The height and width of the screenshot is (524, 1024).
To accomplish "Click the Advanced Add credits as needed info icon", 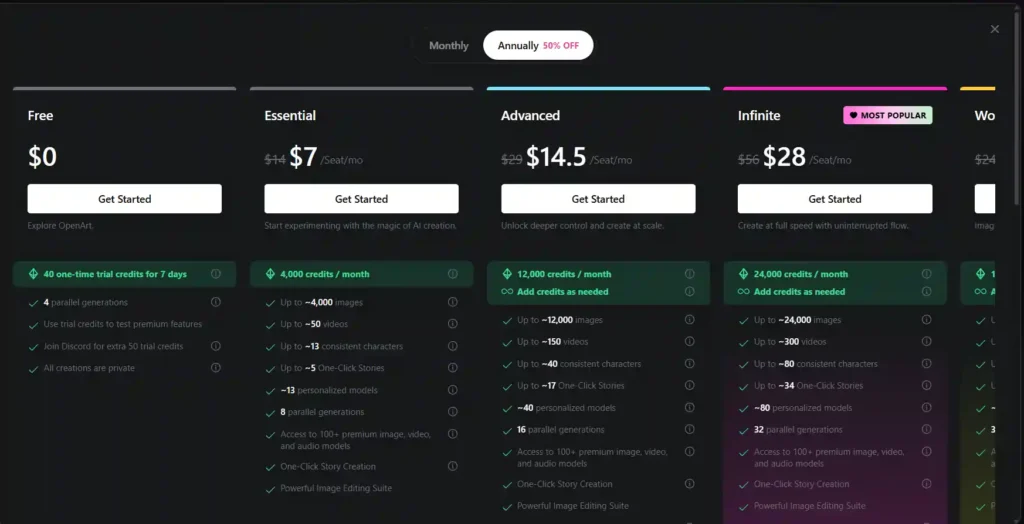I will pyautogui.click(x=690, y=291).
